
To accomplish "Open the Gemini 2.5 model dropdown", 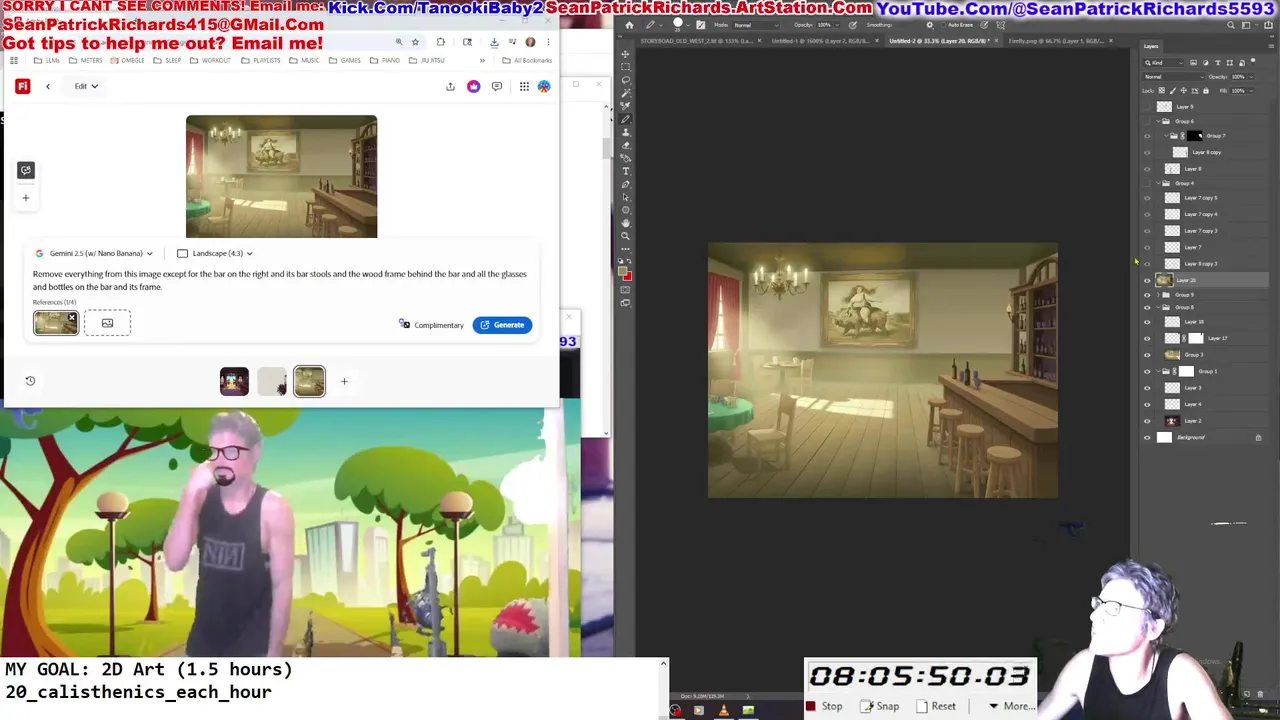I will [x=95, y=253].
